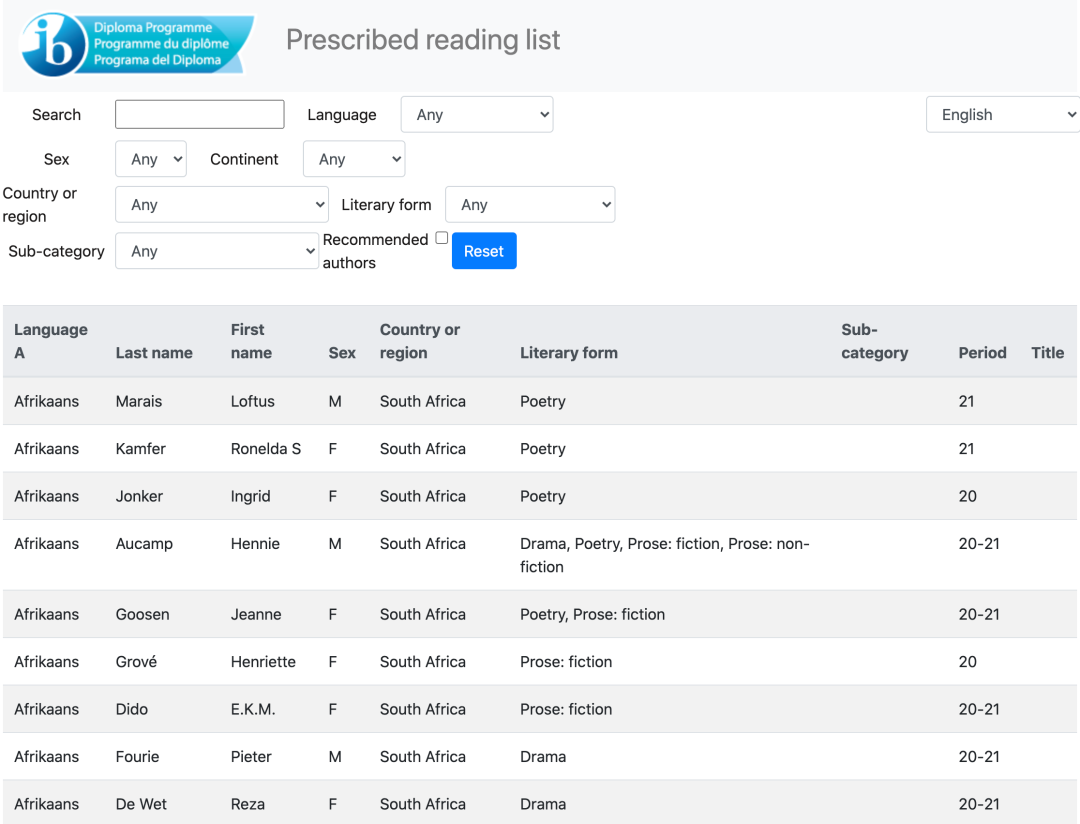
Task: Click the IB Diploma Programme logo
Action: pyautogui.click(x=137, y=44)
